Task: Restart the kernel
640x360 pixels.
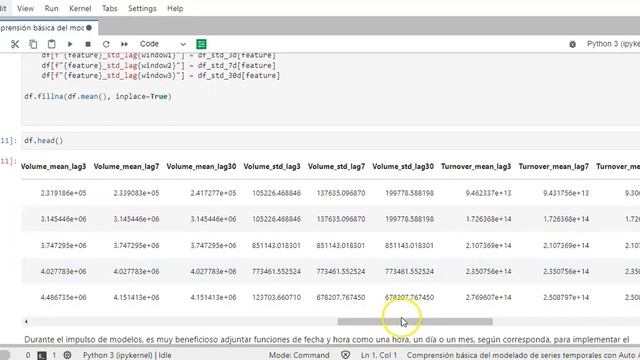Action: (x=106, y=44)
